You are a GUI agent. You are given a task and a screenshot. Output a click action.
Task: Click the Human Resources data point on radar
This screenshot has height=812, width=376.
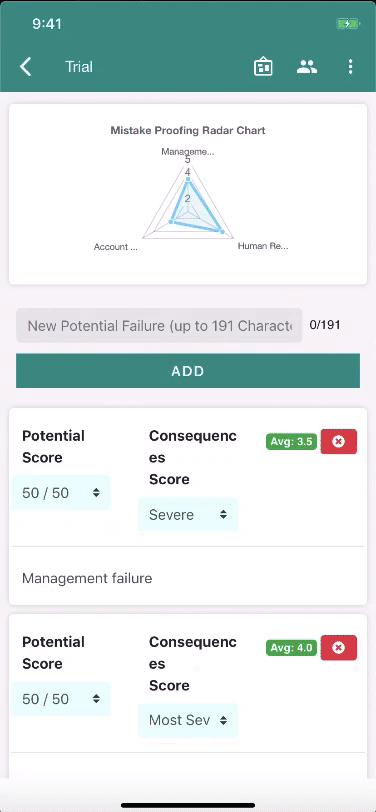[223, 232]
